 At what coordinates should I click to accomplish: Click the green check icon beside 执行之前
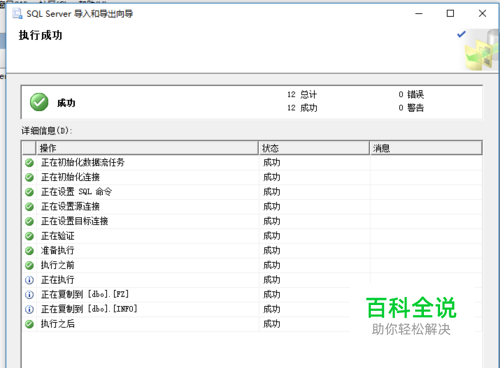pyautogui.click(x=29, y=265)
